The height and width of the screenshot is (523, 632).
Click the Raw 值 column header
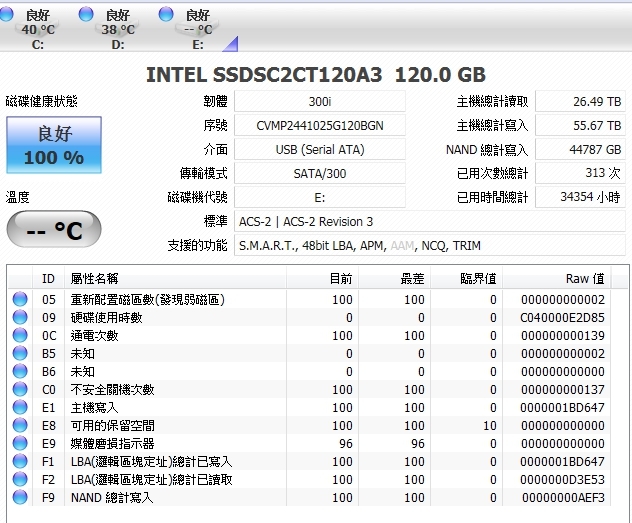point(557,278)
